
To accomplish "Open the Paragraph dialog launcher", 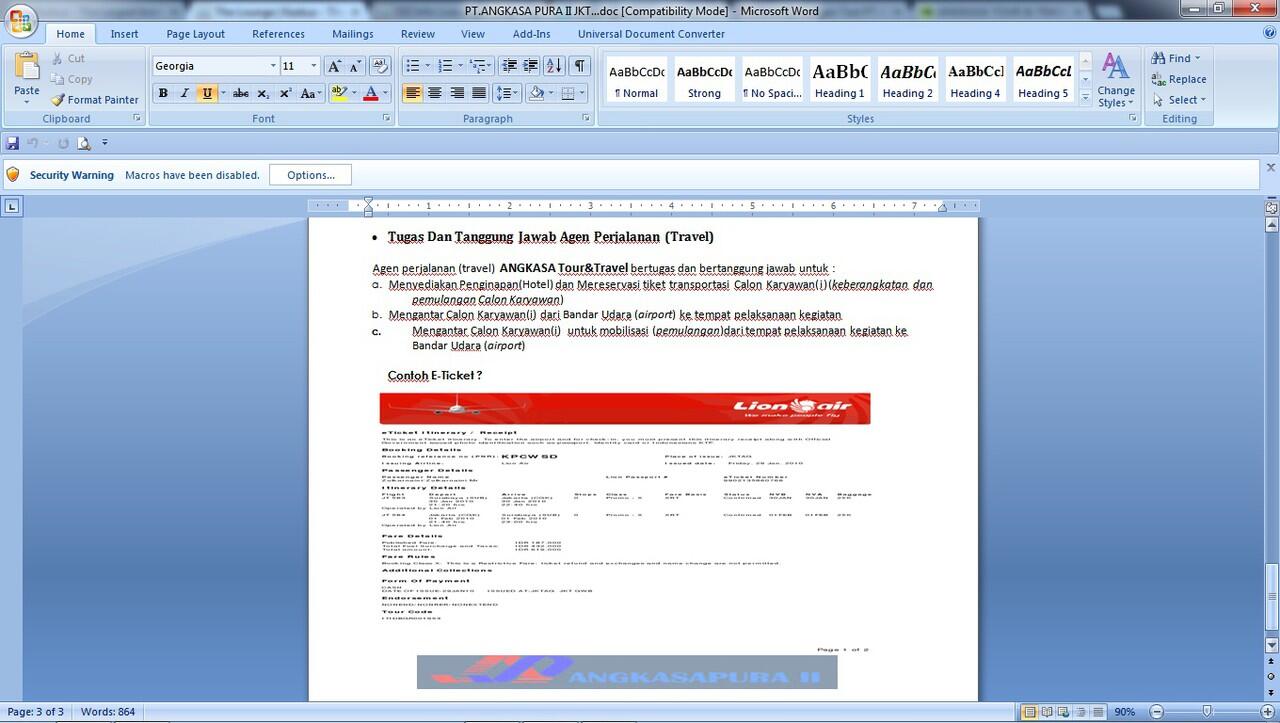I will coord(586,118).
